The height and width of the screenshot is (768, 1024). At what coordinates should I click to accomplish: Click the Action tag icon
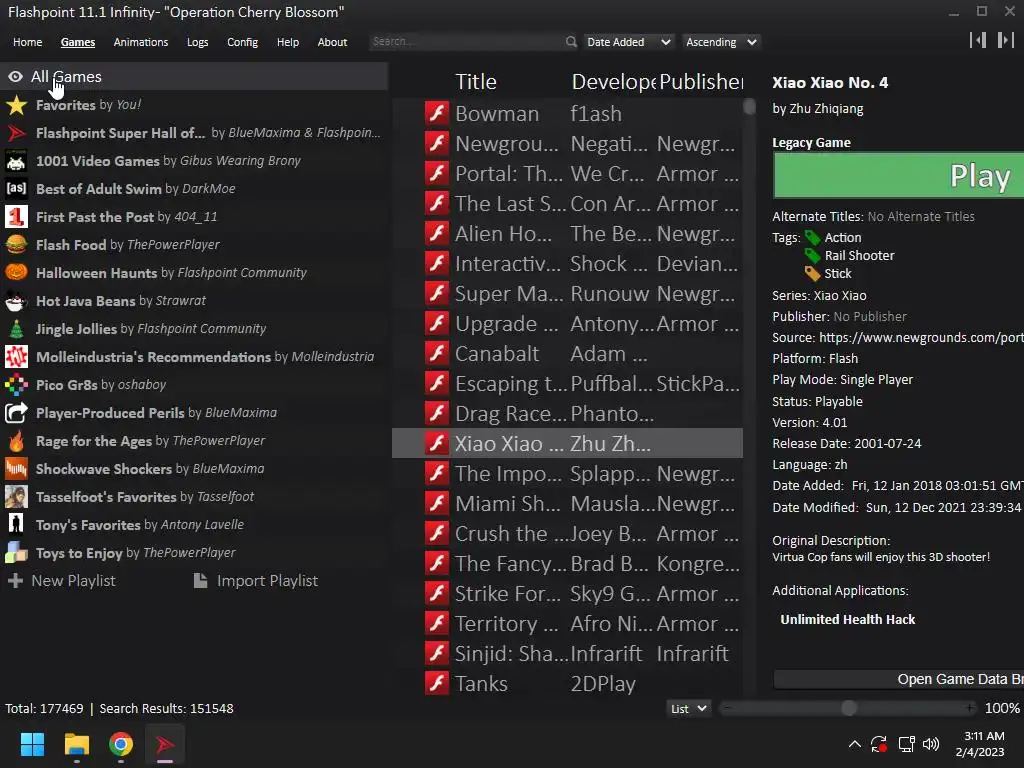pos(812,238)
